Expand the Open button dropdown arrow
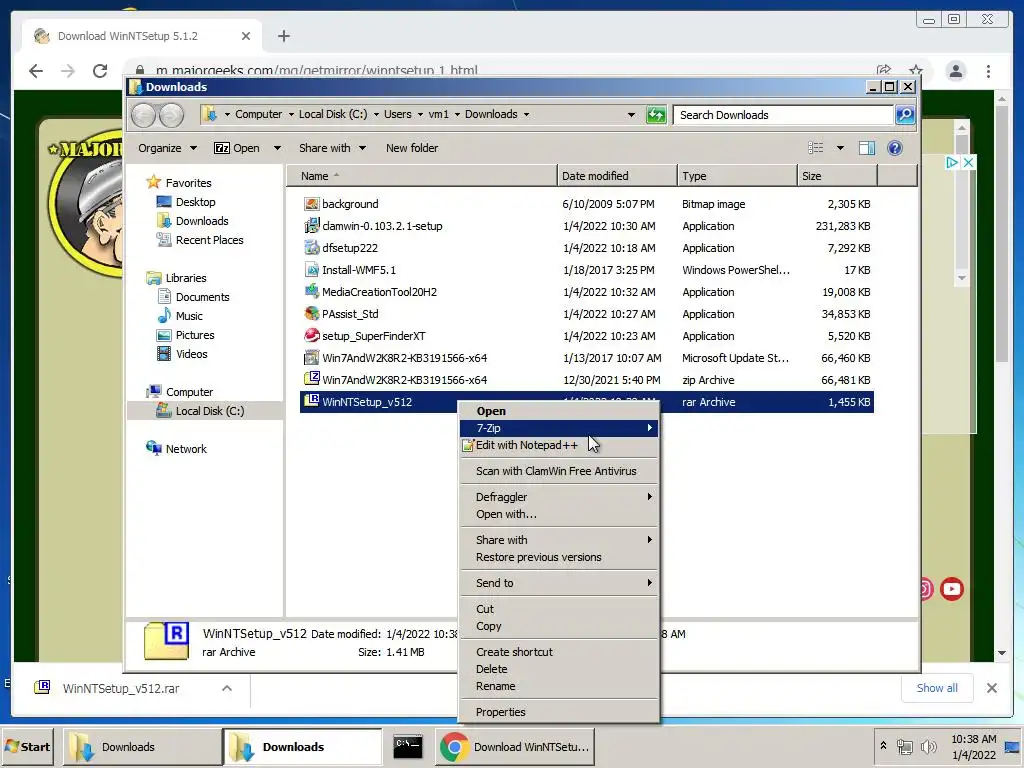1024x768 pixels. 277,148
